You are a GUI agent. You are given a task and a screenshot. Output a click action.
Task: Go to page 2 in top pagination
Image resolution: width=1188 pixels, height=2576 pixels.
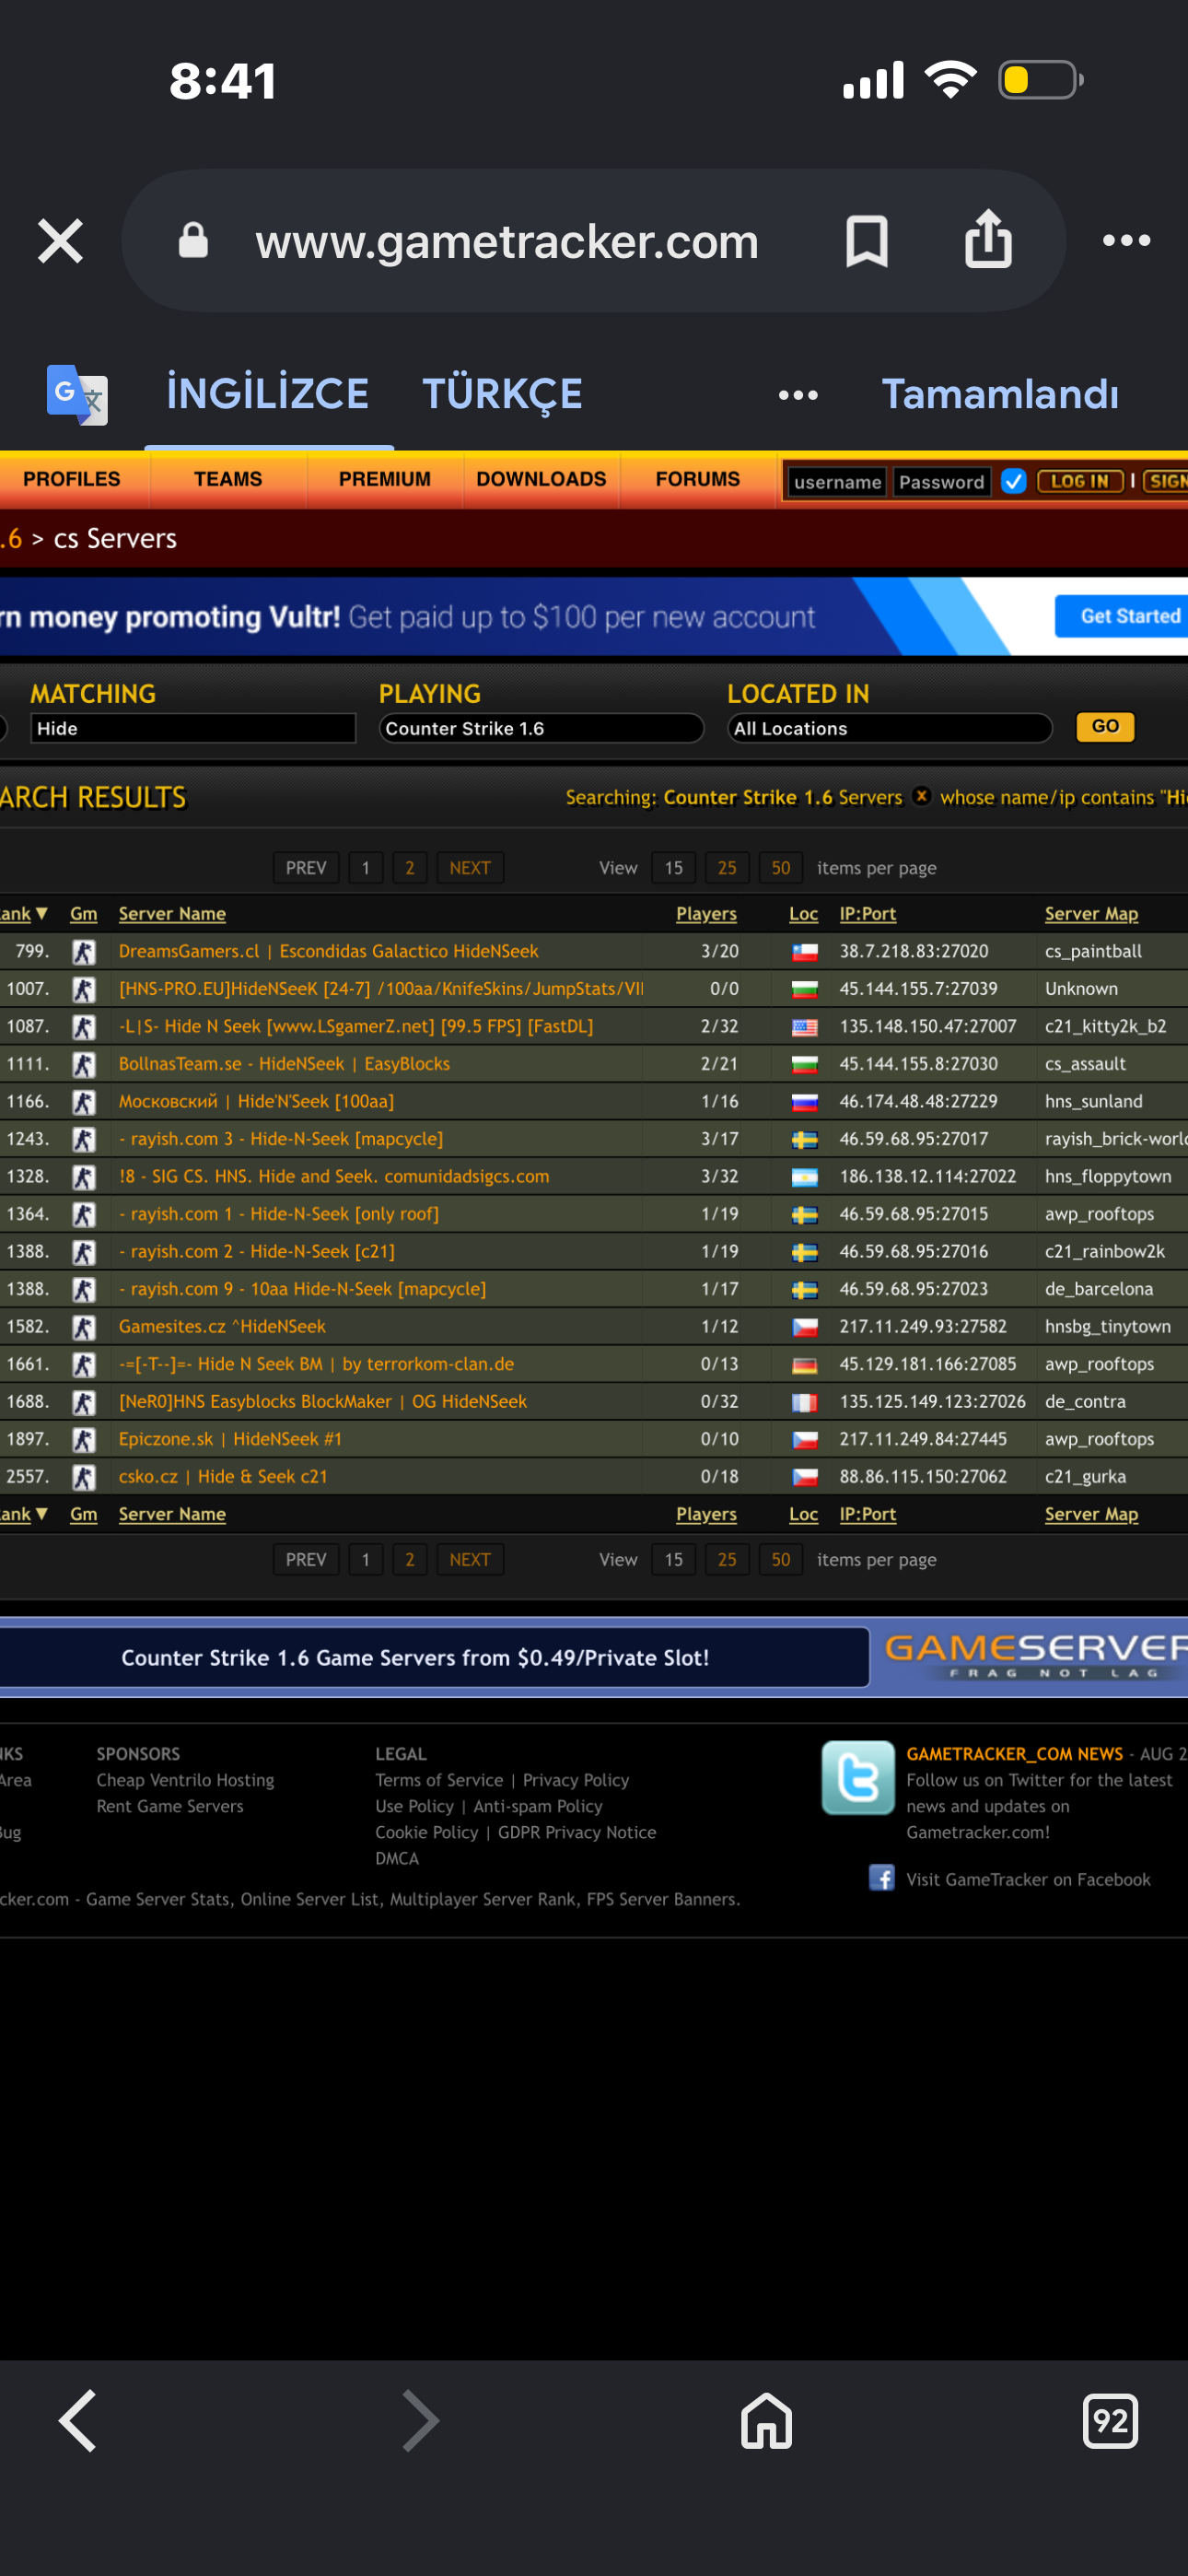click(x=409, y=867)
